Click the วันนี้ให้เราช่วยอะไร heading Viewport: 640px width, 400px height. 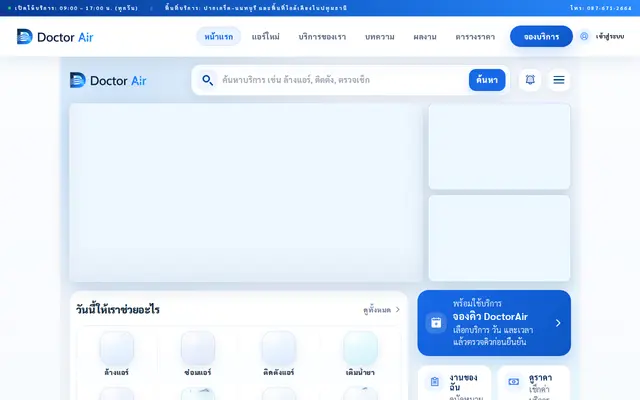[118, 310]
